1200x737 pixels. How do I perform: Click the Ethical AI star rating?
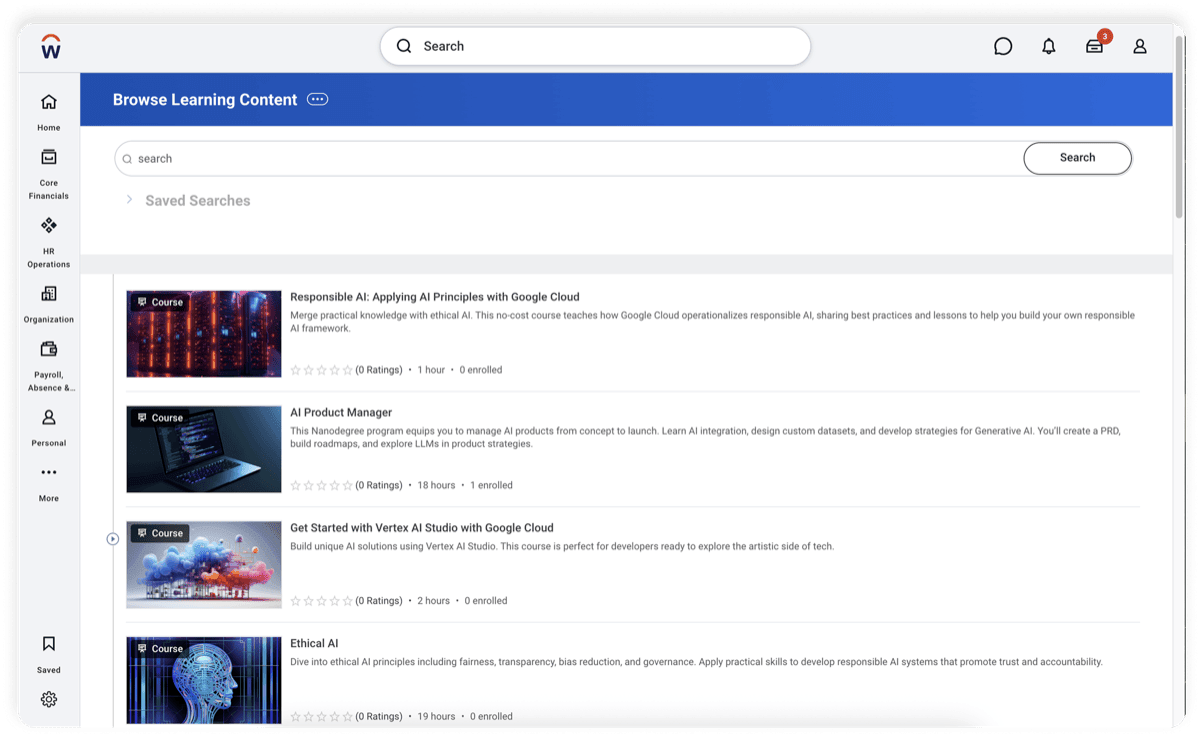click(x=321, y=716)
